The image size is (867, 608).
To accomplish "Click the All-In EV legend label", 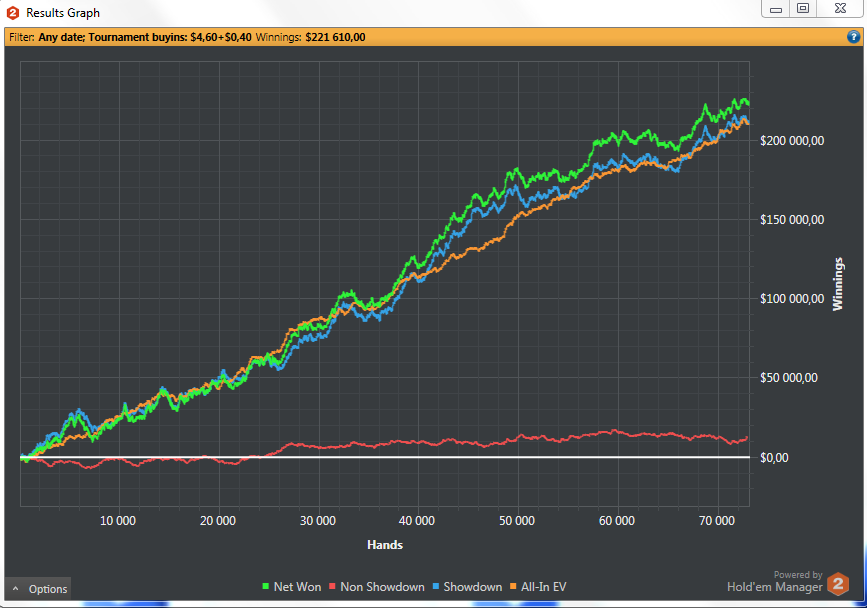I will (x=544, y=587).
